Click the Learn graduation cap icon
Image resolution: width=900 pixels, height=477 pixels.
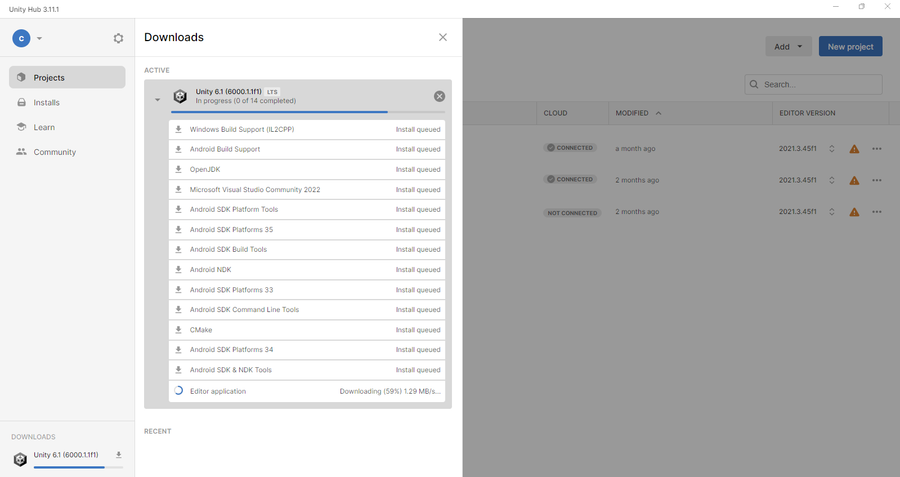[21, 127]
